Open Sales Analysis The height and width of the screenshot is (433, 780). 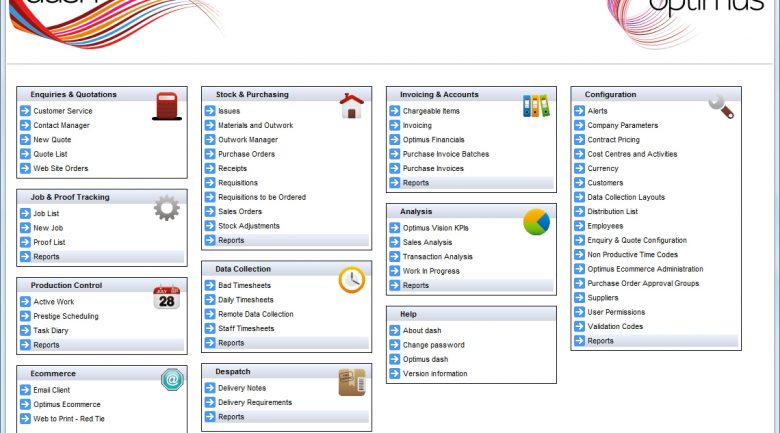427,242
